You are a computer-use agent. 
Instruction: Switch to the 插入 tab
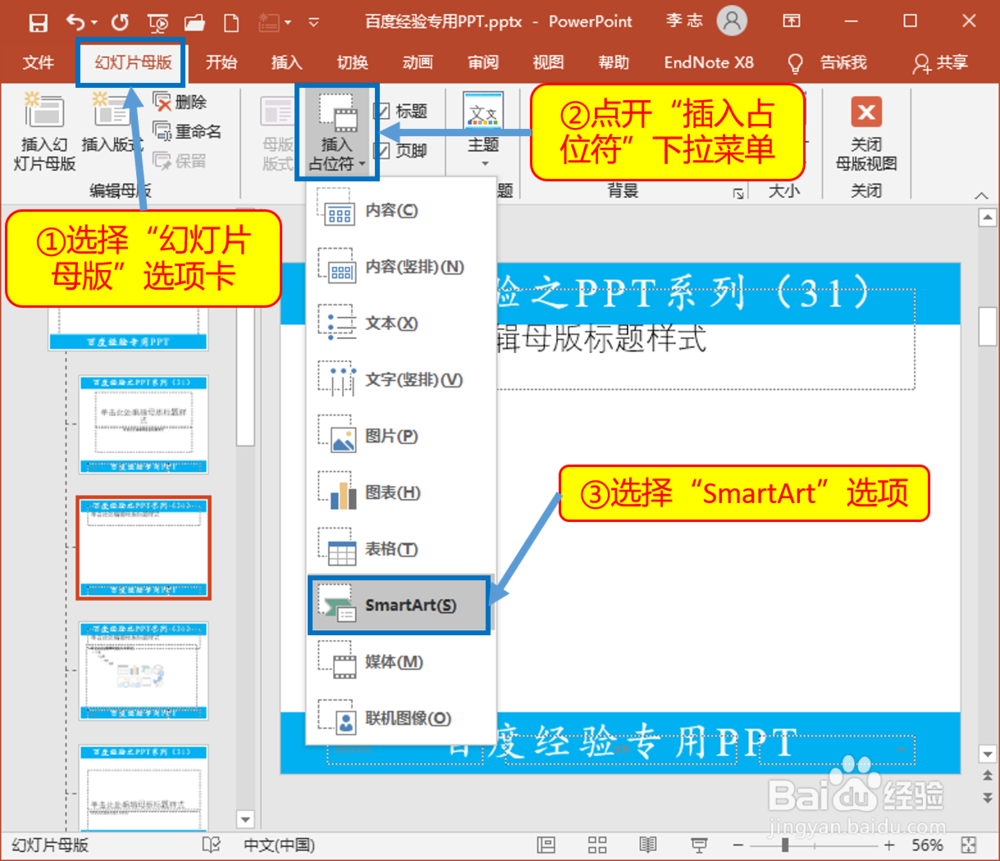point(286,63)
